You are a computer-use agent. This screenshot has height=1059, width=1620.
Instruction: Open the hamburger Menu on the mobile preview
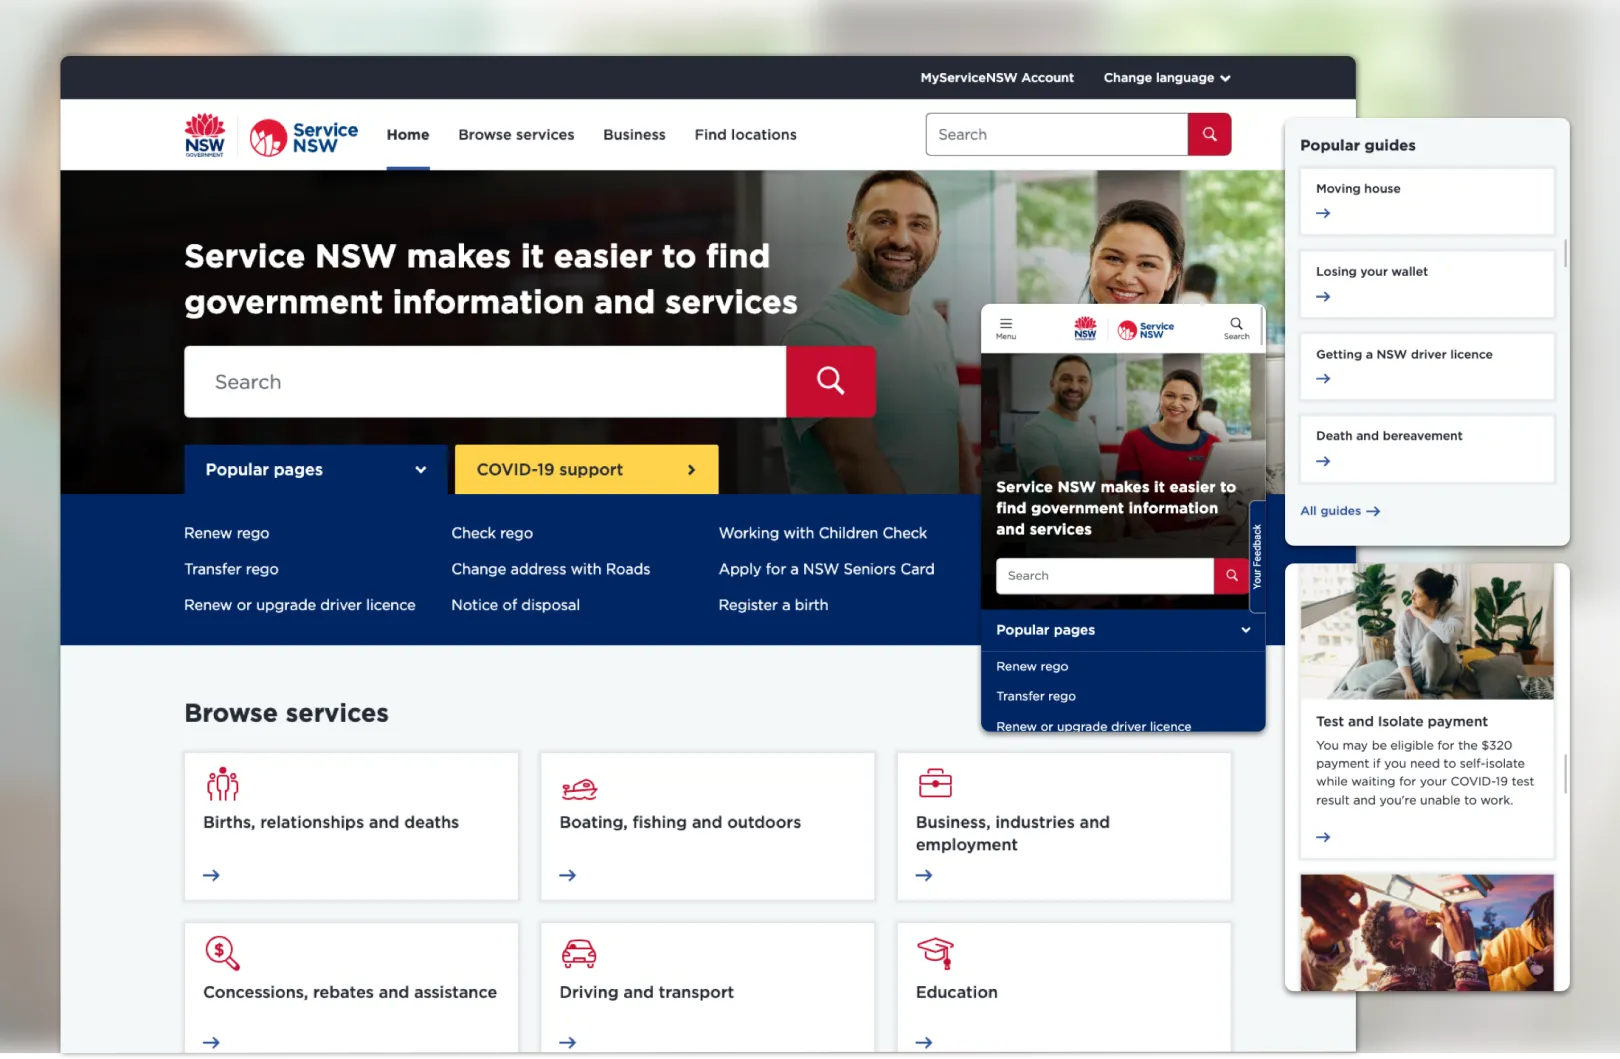click(1005, 325)
